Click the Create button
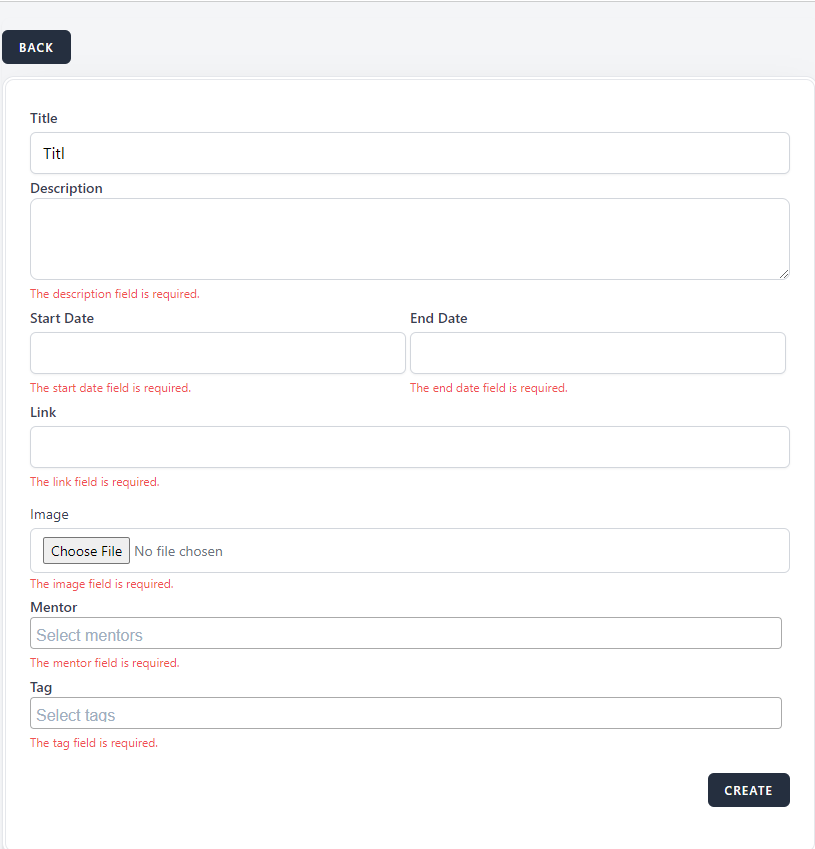Viewport: 815px width, 849px height. (748, 790)
